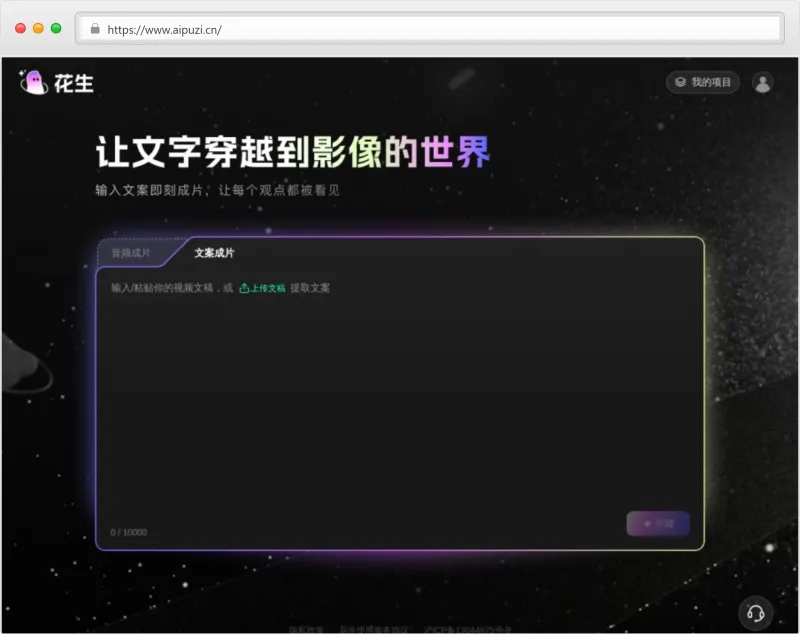Click the padlock icon in the address bar
Image resolution: width=800 pixels, height=634 pixels.
(x=95, y=30)
